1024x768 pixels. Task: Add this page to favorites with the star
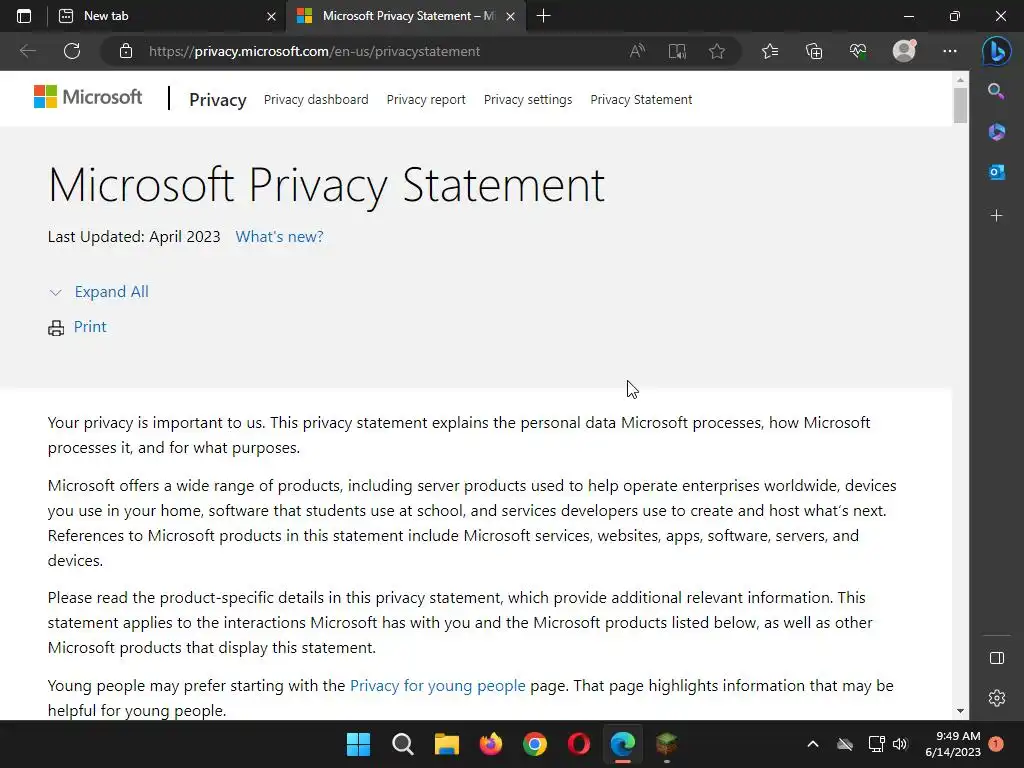(x=717, y=51)
